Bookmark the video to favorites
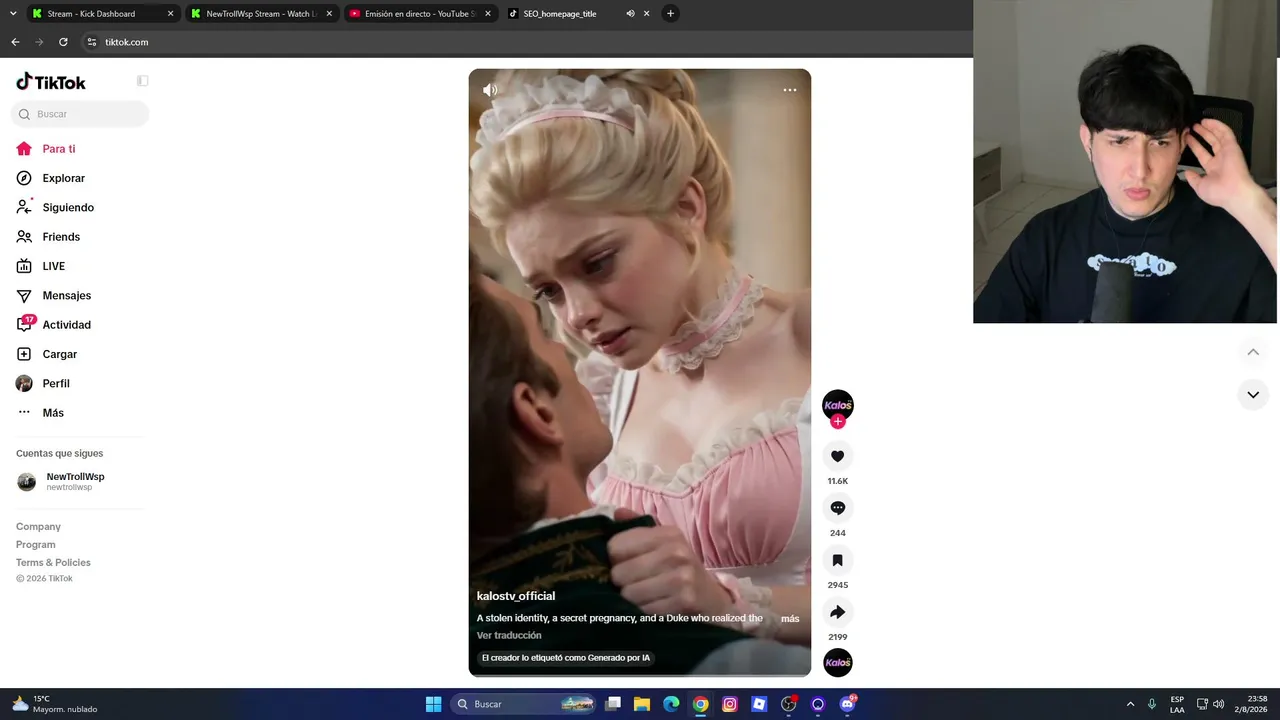The image size is (1280, 720). coord(838,560)
